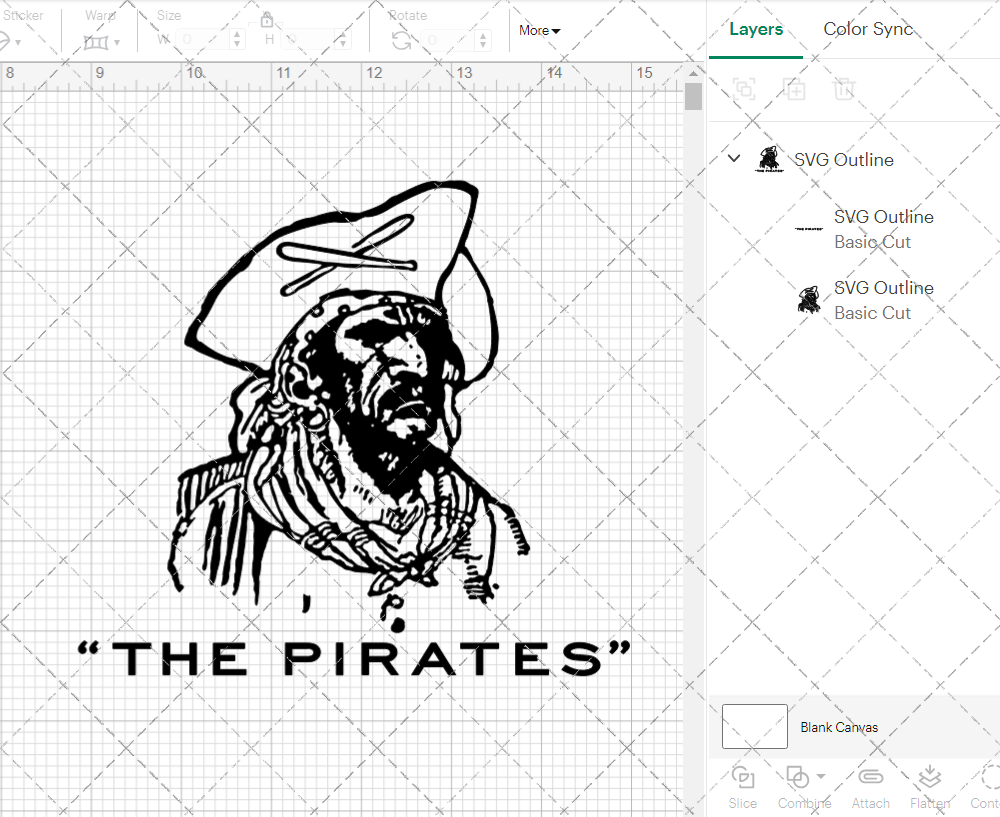Click the scrollbar up arrow
This screenshot has height=817, width=1000.
click(x=693, y=73)
